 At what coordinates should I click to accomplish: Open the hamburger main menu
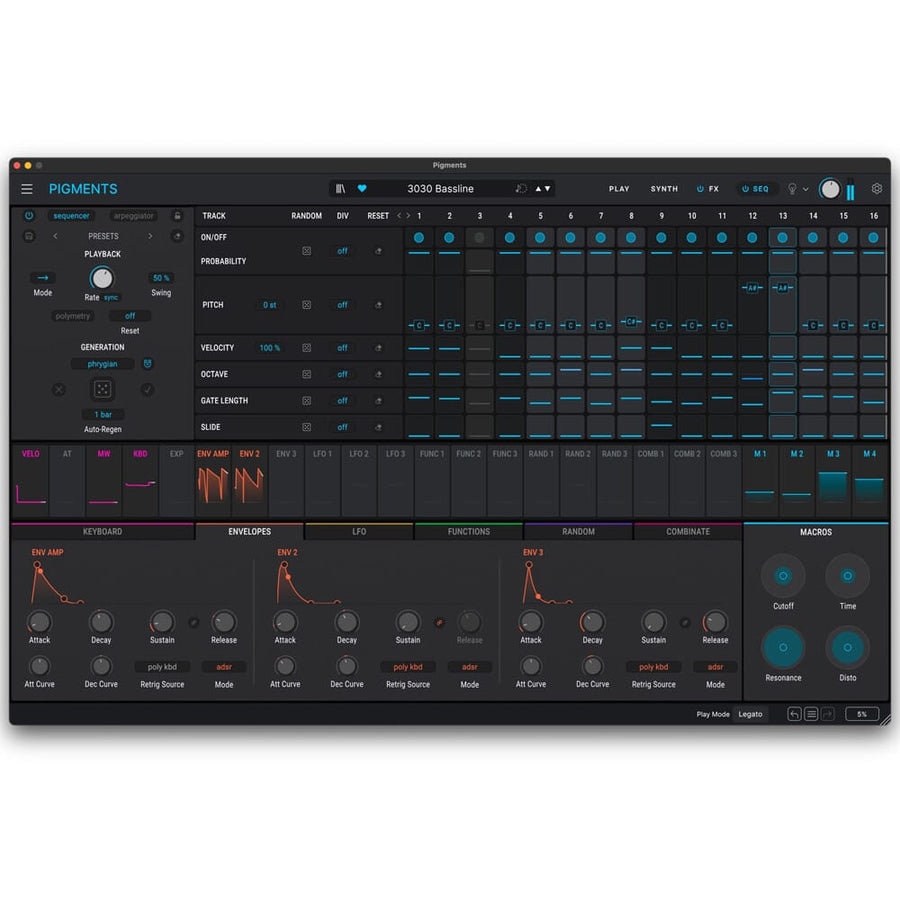tap(26, 189)
